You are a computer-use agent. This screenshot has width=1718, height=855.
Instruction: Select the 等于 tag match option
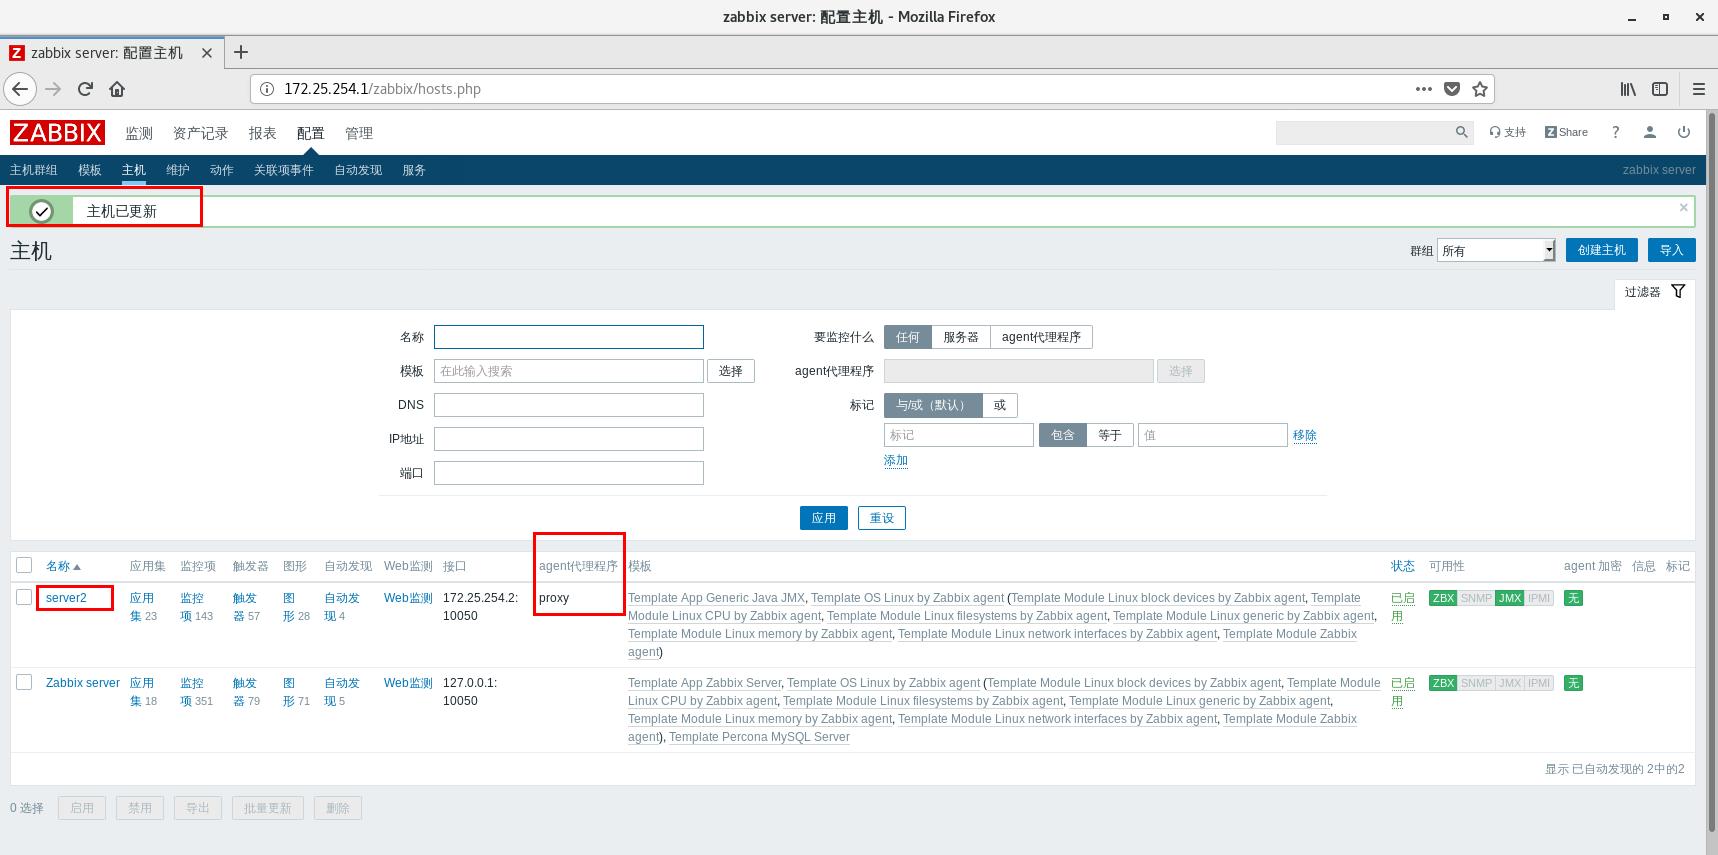click(x=1110, y=435)
